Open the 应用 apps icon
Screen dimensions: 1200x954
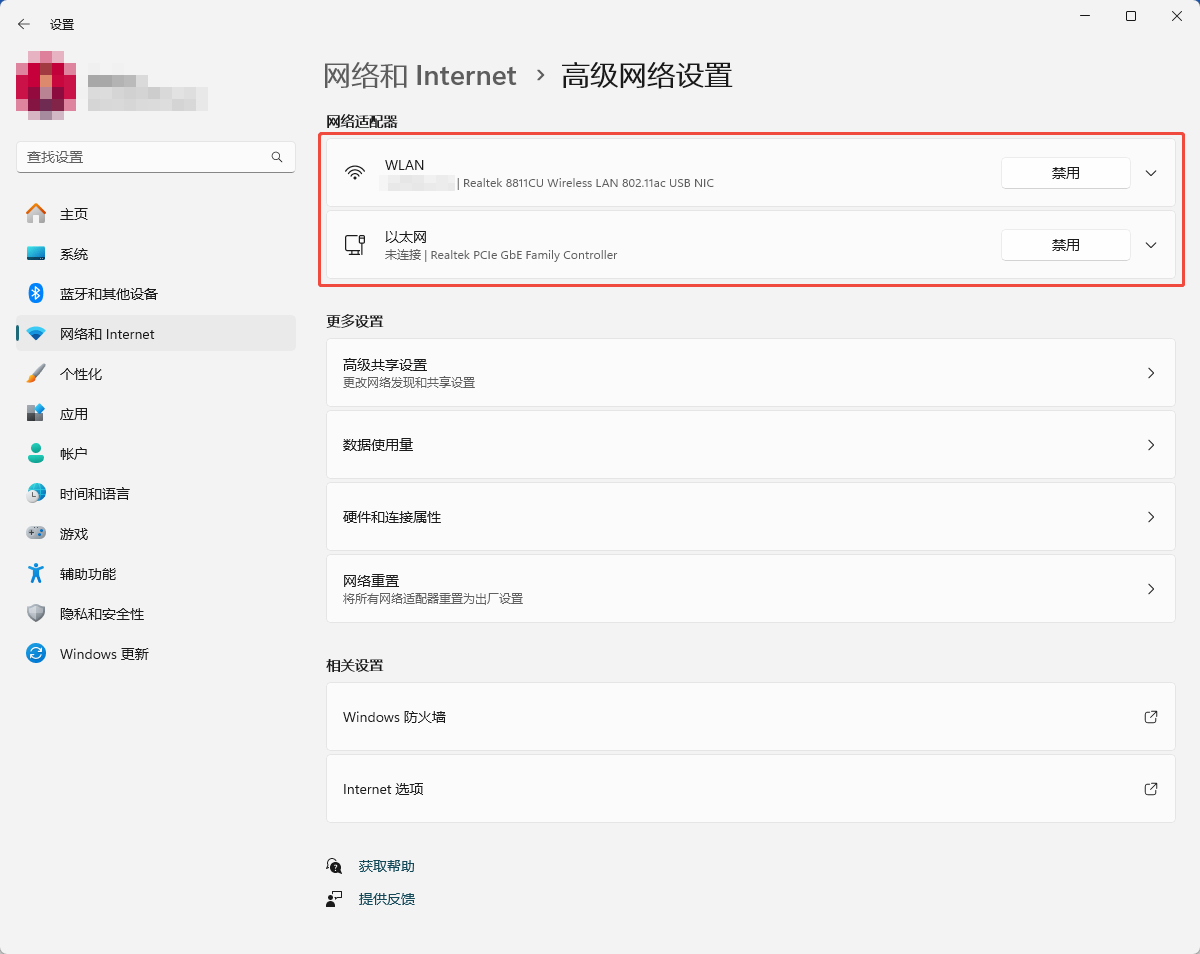[36, 414]
